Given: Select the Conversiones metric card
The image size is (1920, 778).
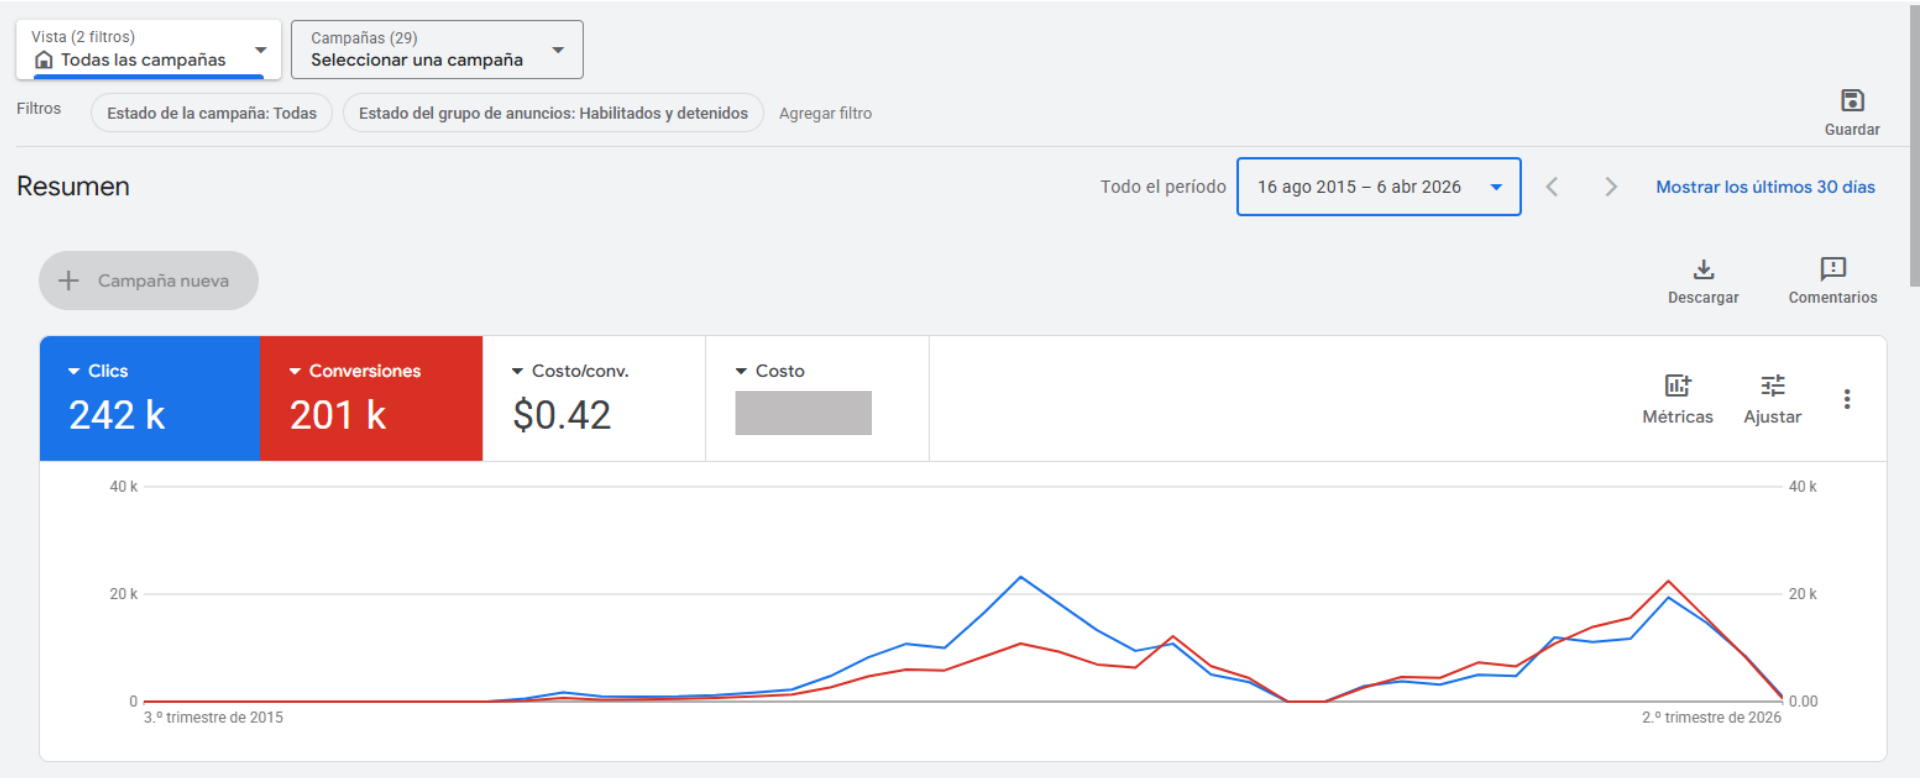Looking at the screenshot, I should click(x=371, y=399).
